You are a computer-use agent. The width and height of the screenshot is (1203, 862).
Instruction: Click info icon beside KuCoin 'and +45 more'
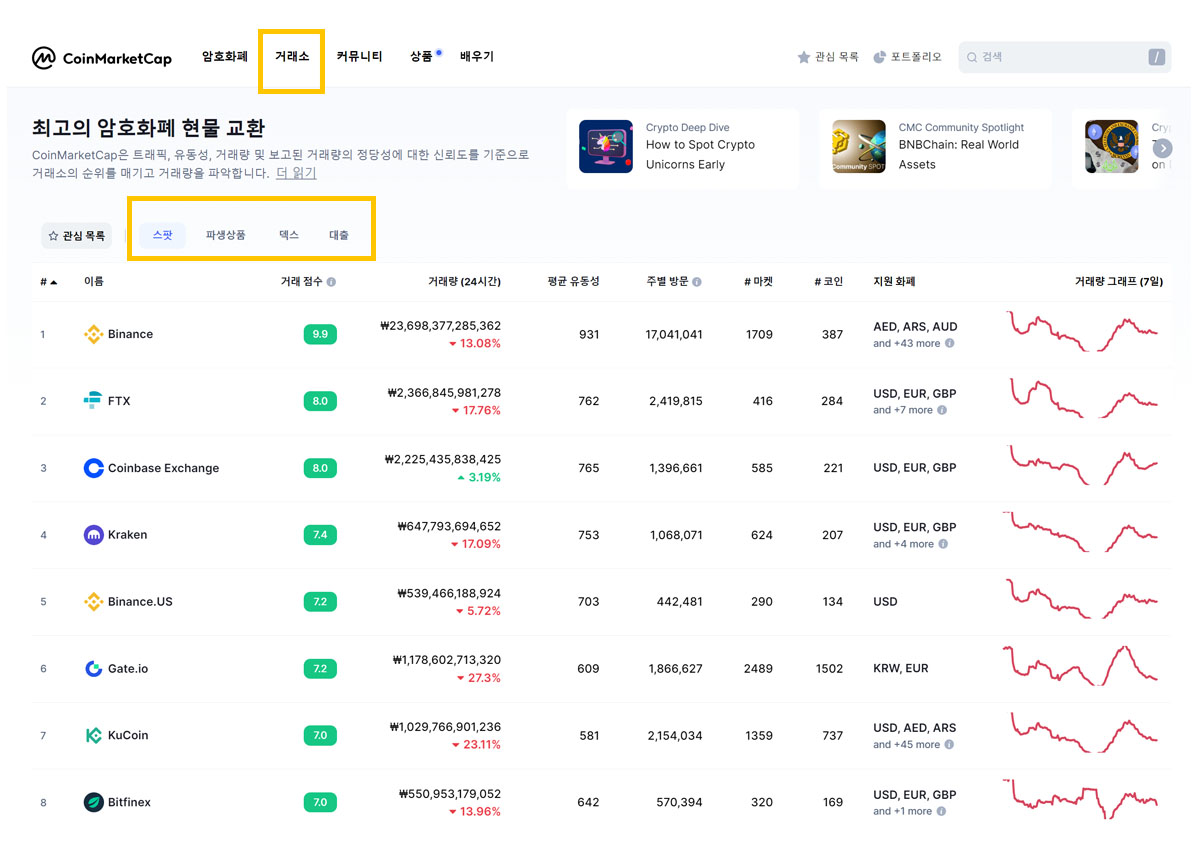pos(949,744)
